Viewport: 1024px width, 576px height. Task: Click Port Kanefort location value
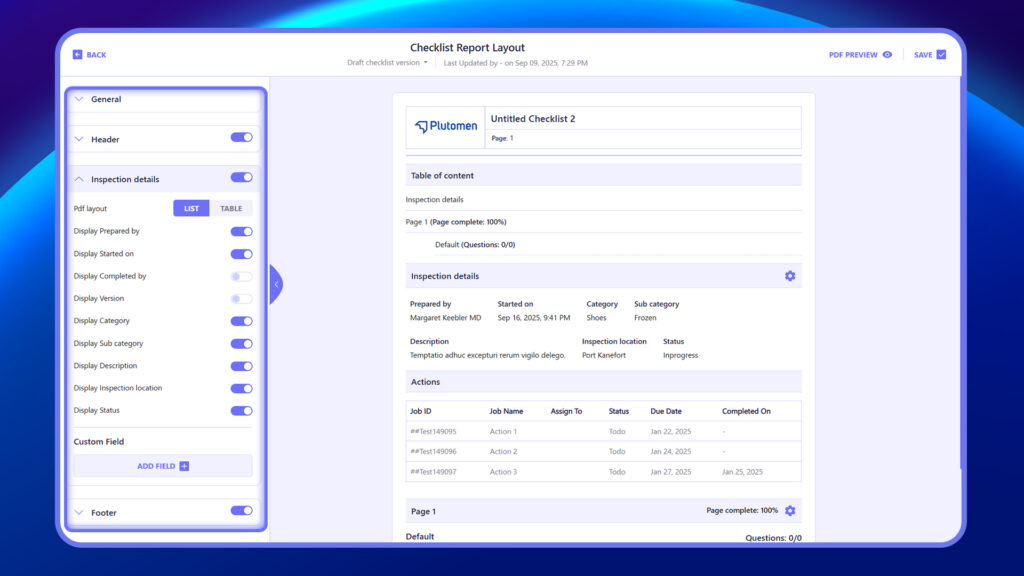(x=603, y=355)
